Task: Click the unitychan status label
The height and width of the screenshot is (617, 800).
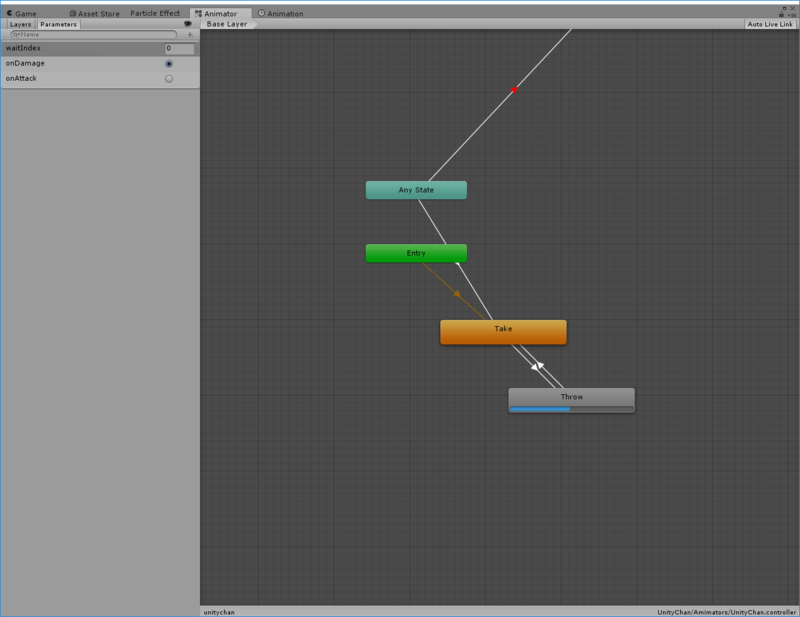Action: (x=219, y=612)
